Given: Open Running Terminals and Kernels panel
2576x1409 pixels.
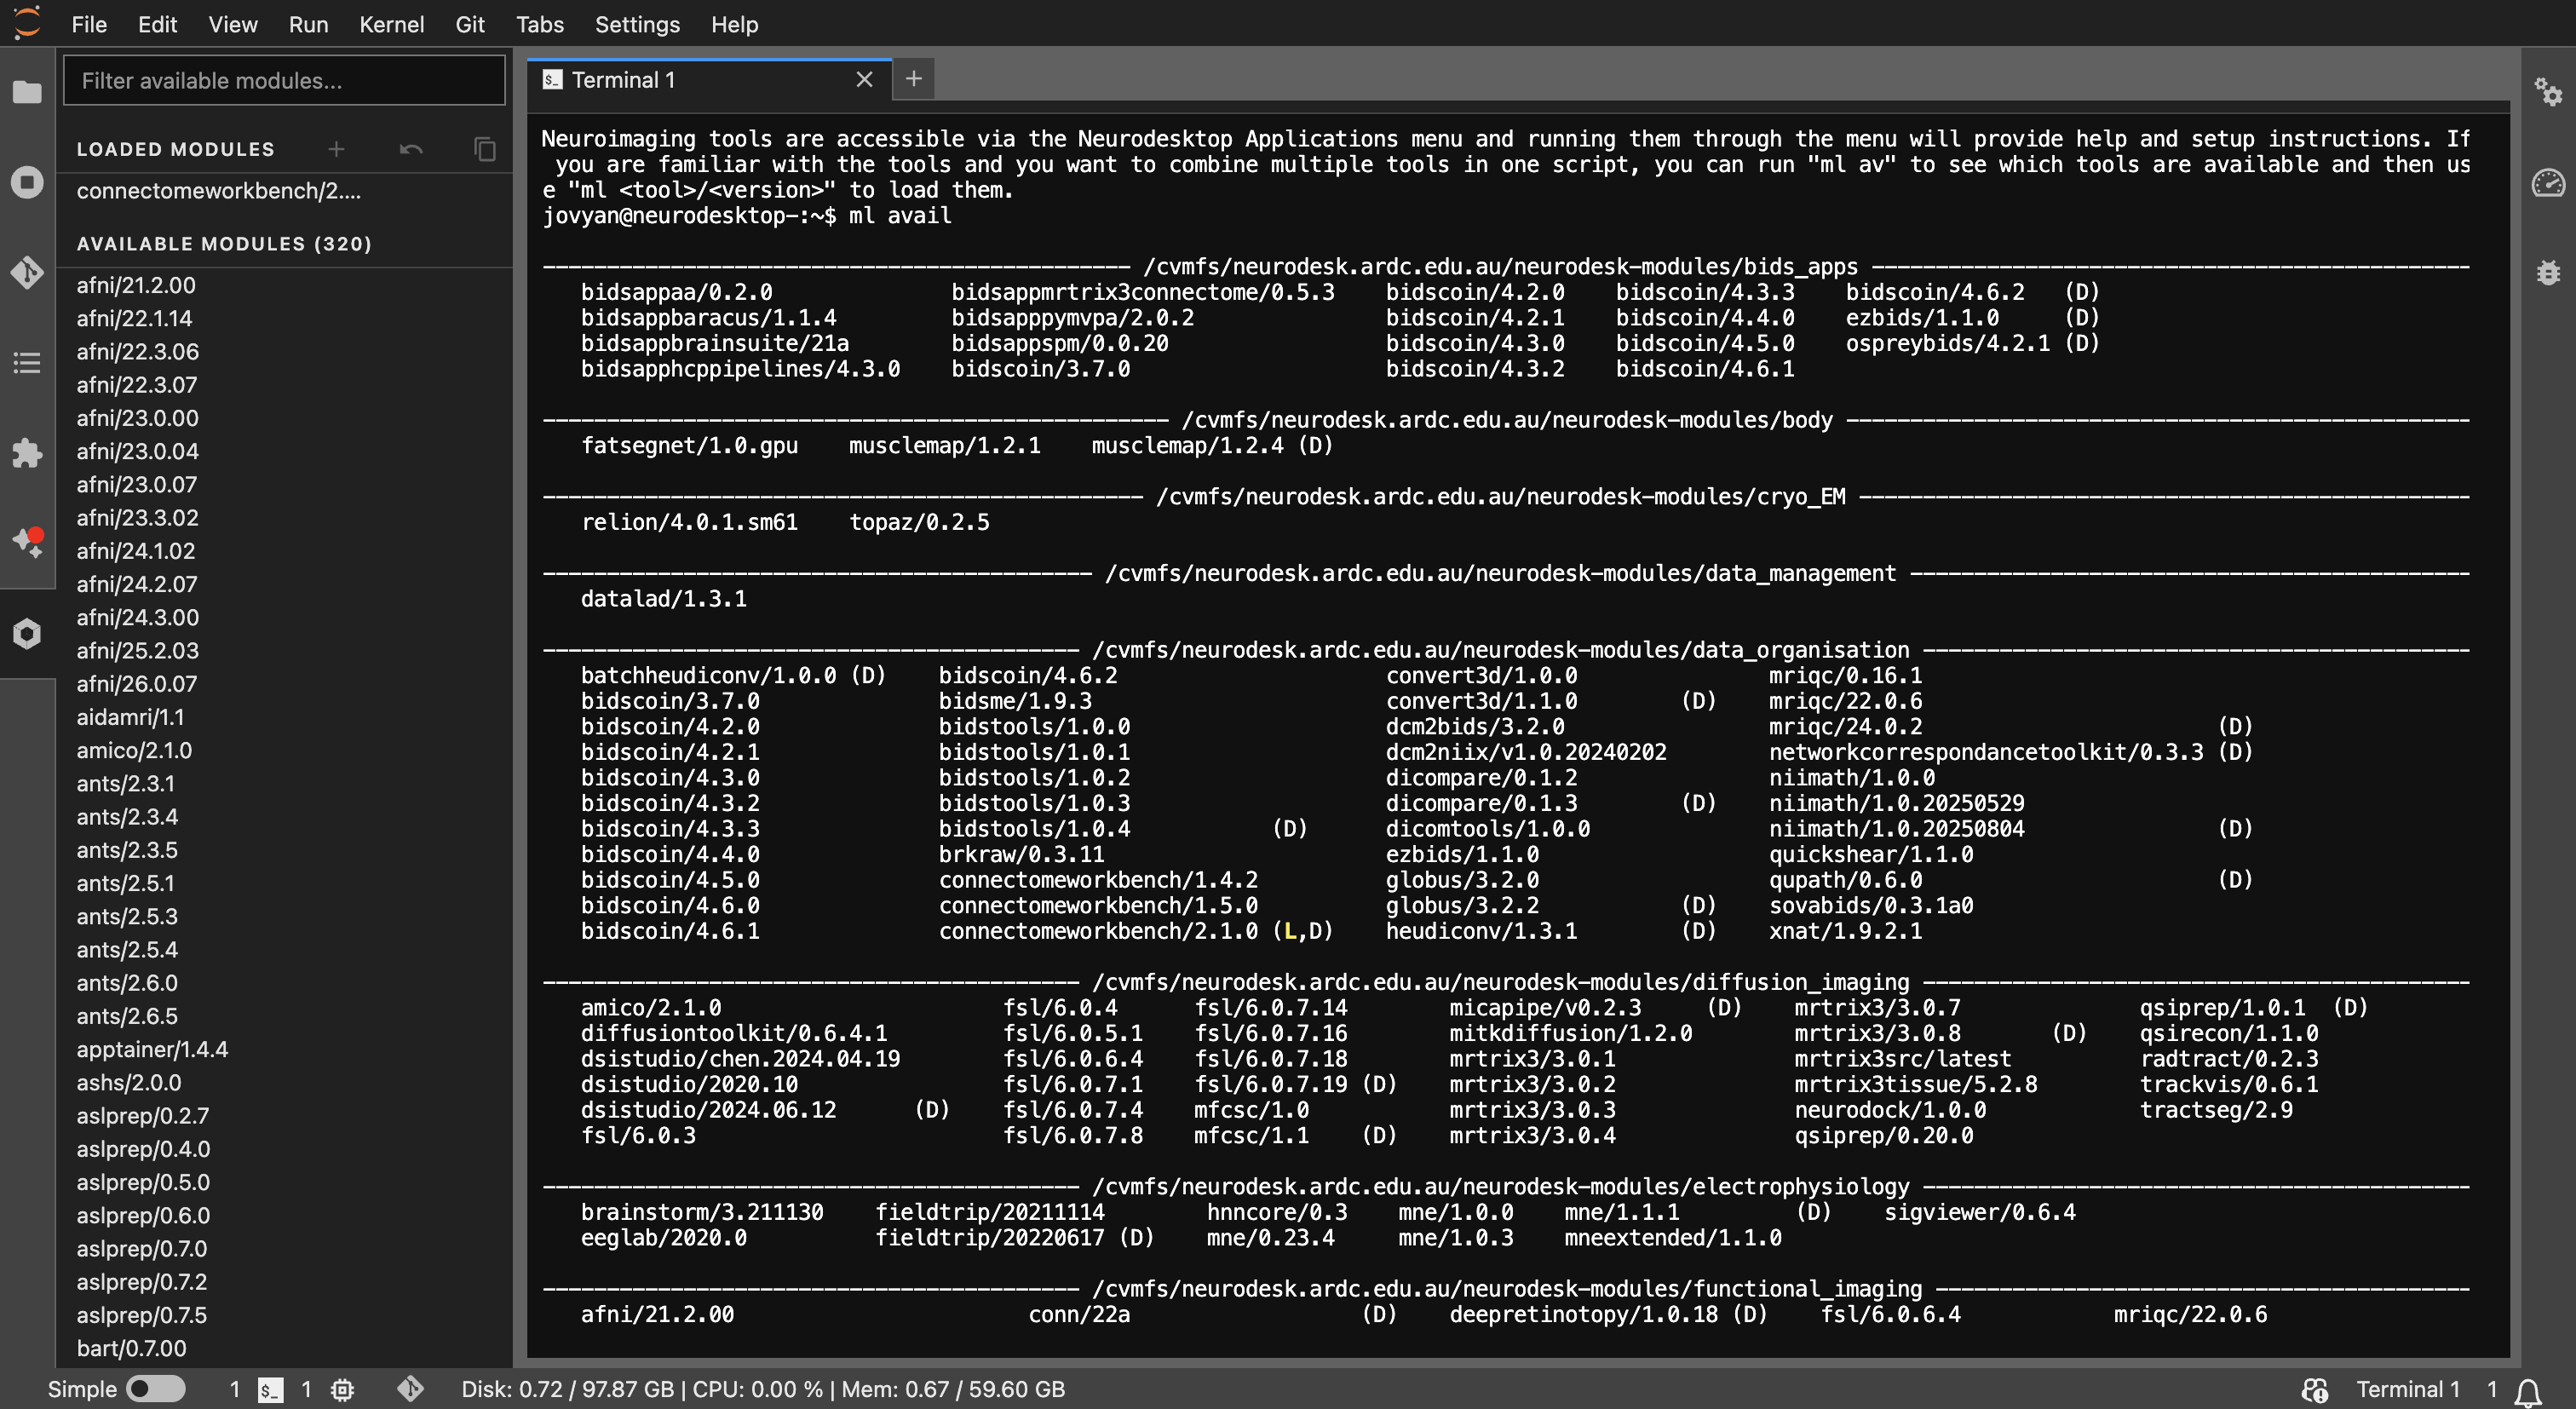Looking at the screenshot, I should 27,182.
